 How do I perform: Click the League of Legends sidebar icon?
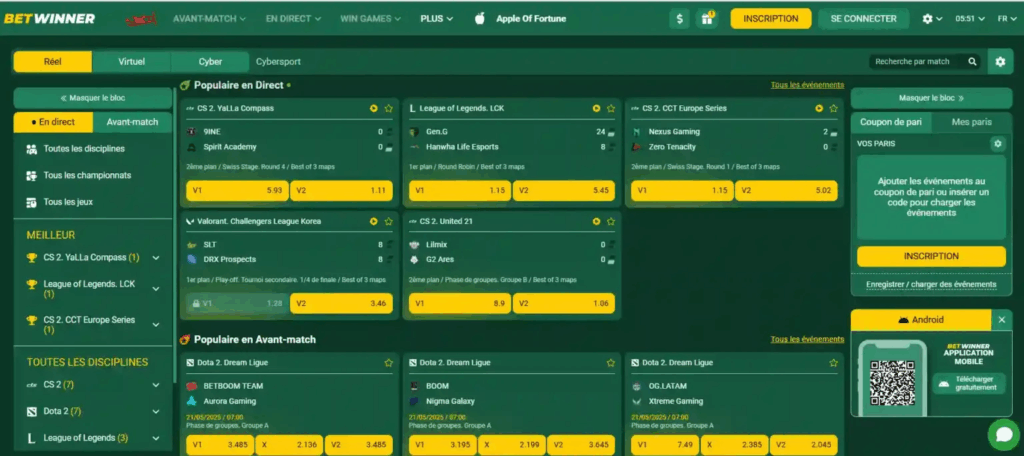point(31,438)
